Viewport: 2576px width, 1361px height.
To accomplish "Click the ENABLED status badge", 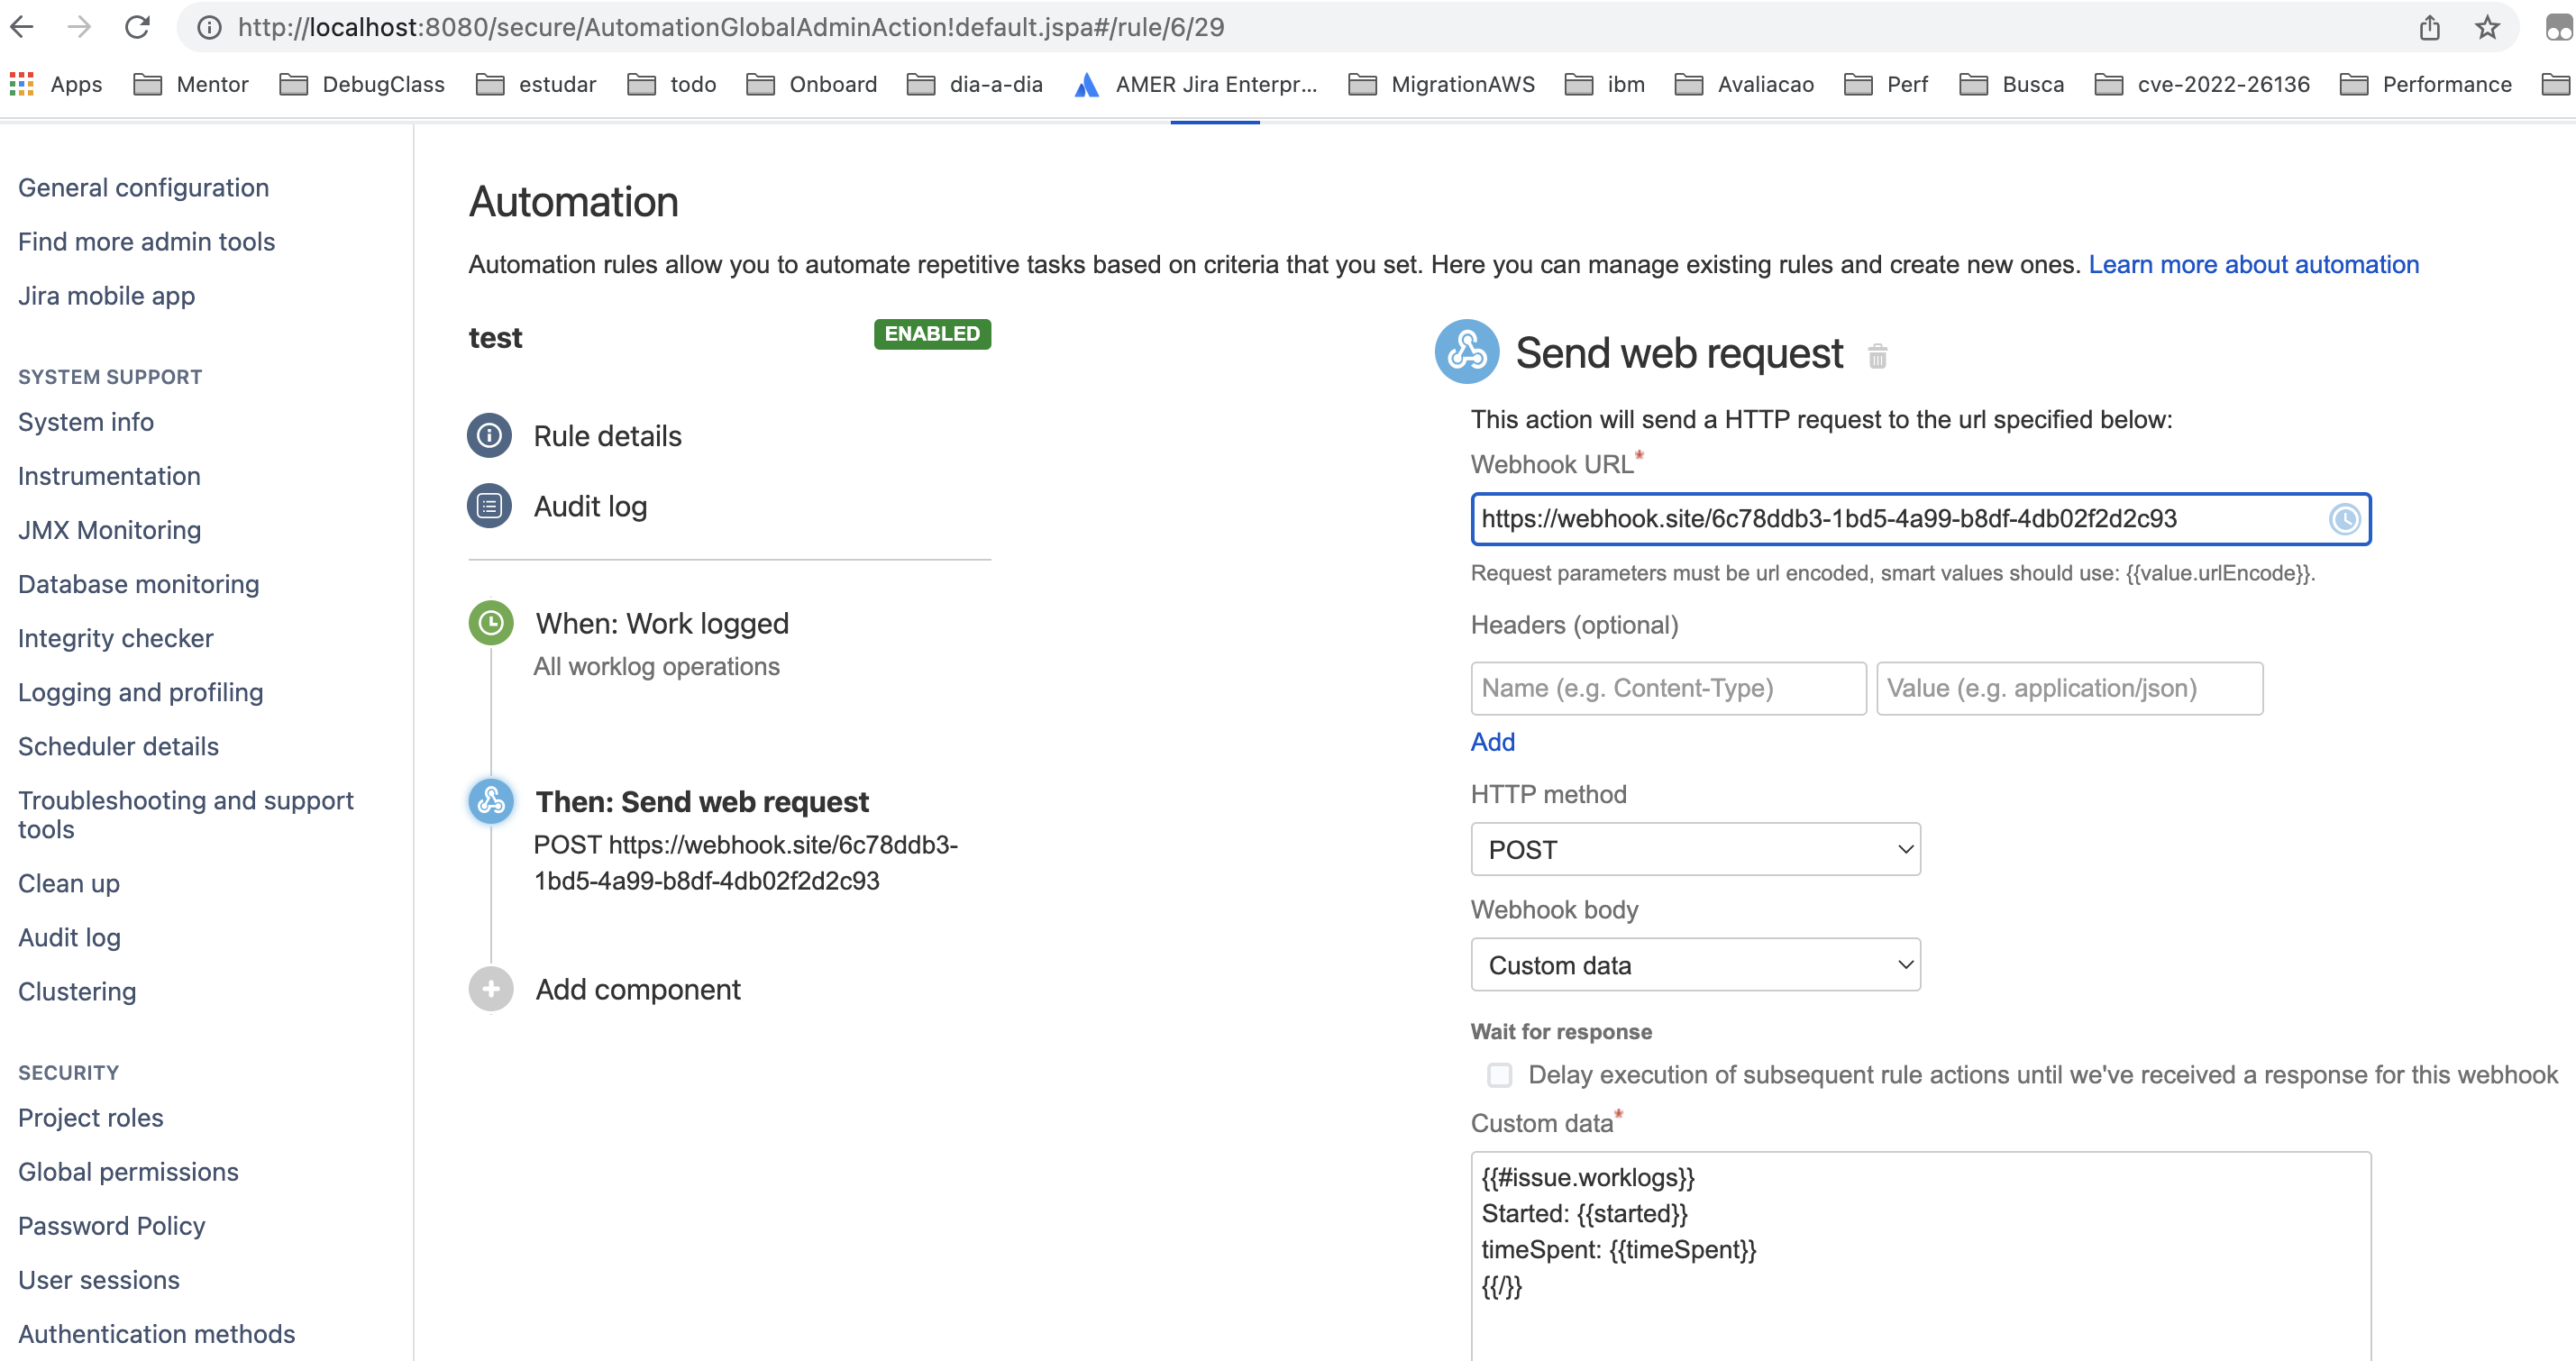I will [x=931, y=334].
